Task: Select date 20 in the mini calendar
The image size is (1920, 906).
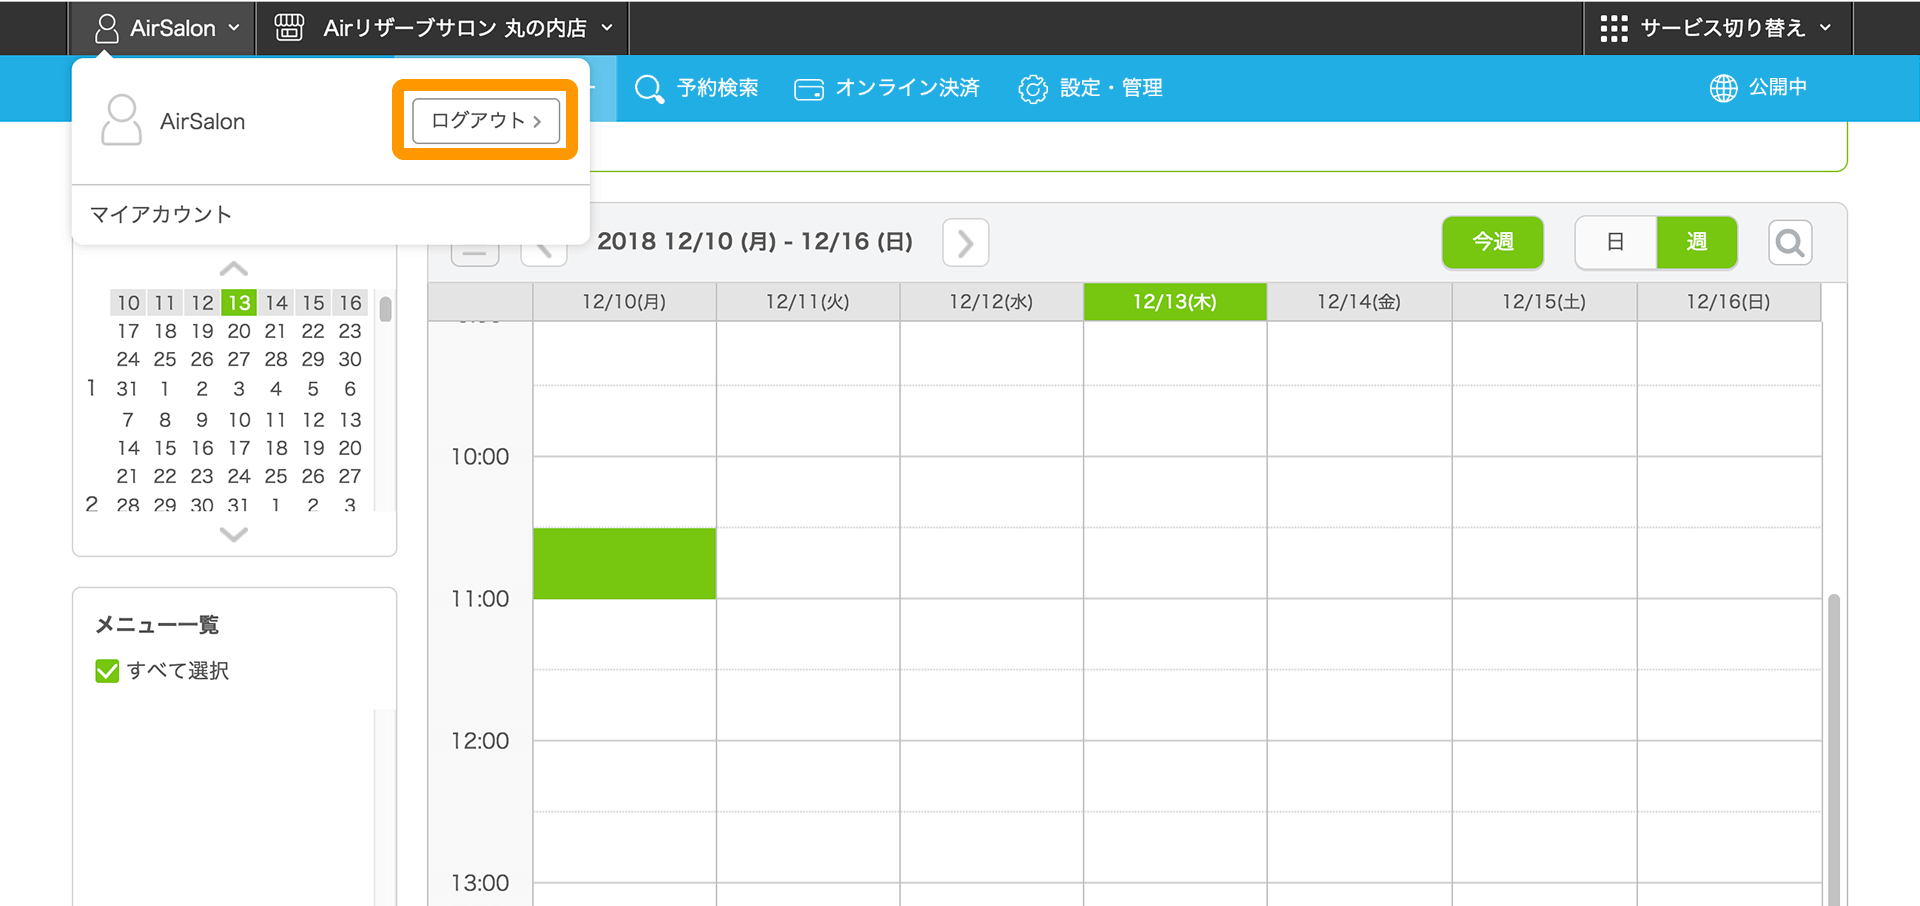Action: (239, 331)
